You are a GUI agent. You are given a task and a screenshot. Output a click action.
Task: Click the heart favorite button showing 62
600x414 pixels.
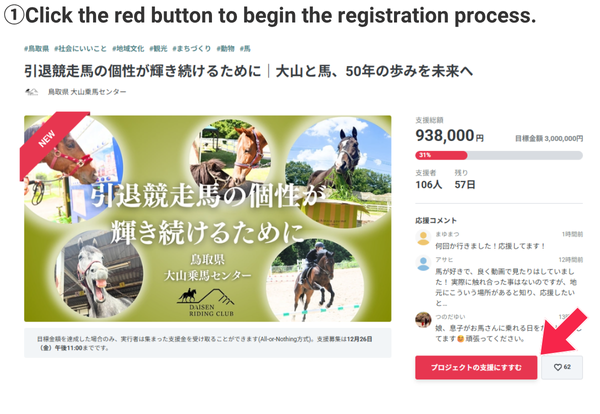[562, 367]
